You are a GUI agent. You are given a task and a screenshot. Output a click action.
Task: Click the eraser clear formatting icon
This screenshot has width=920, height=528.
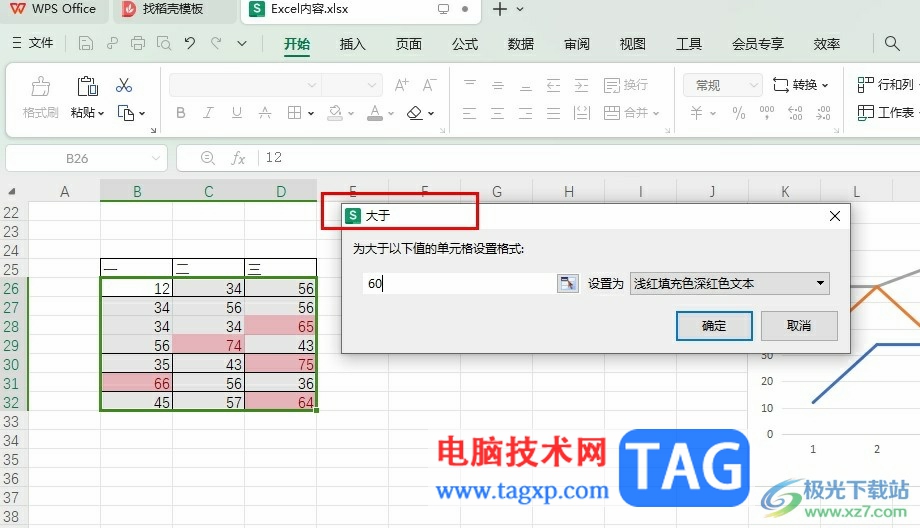tap(415, 113)
